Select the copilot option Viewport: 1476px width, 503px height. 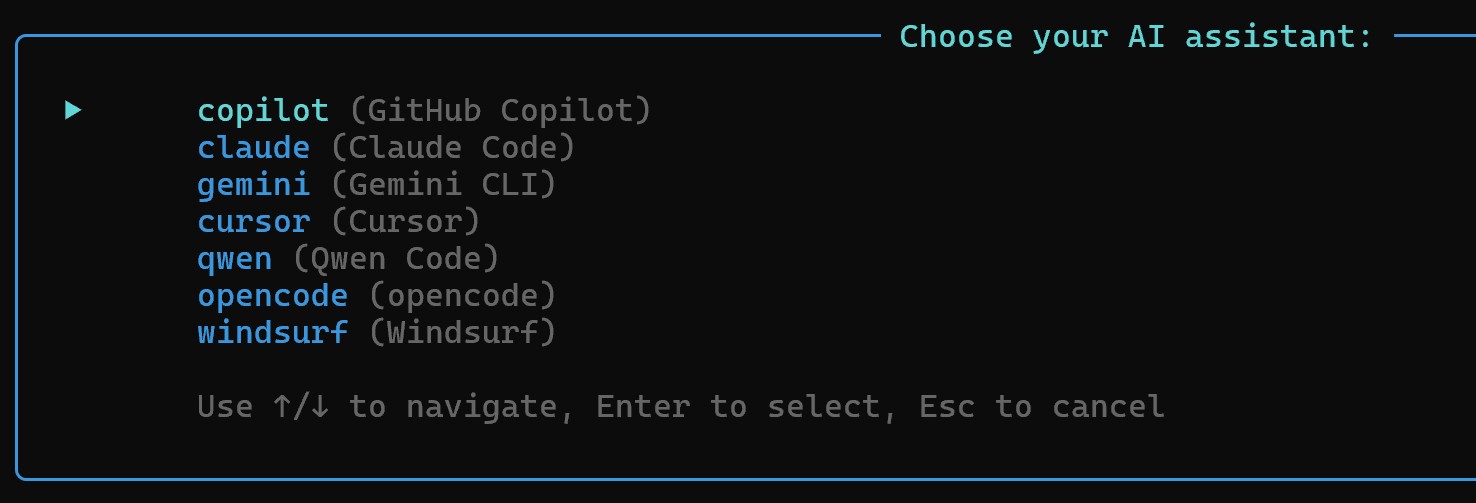pos(263,110)
